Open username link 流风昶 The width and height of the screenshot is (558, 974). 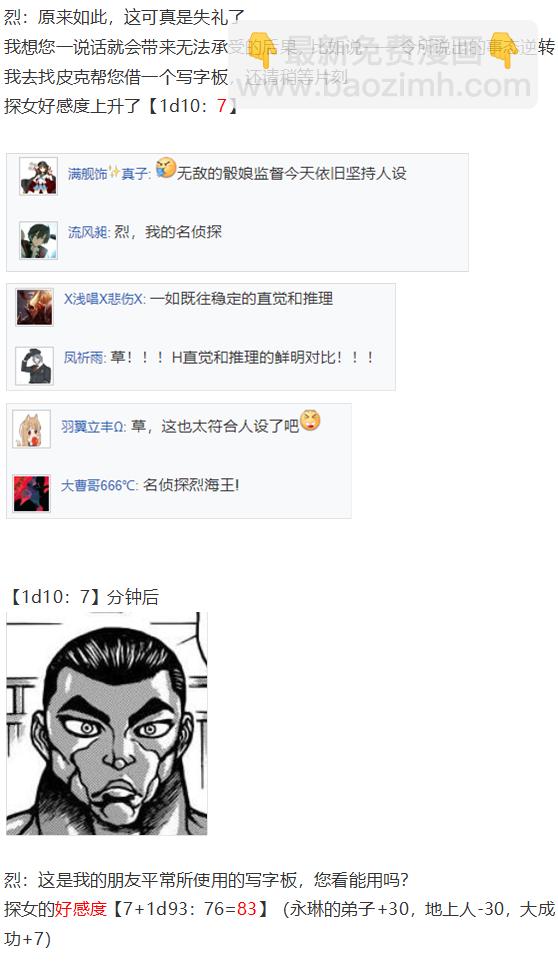click(x=88, y=232)
